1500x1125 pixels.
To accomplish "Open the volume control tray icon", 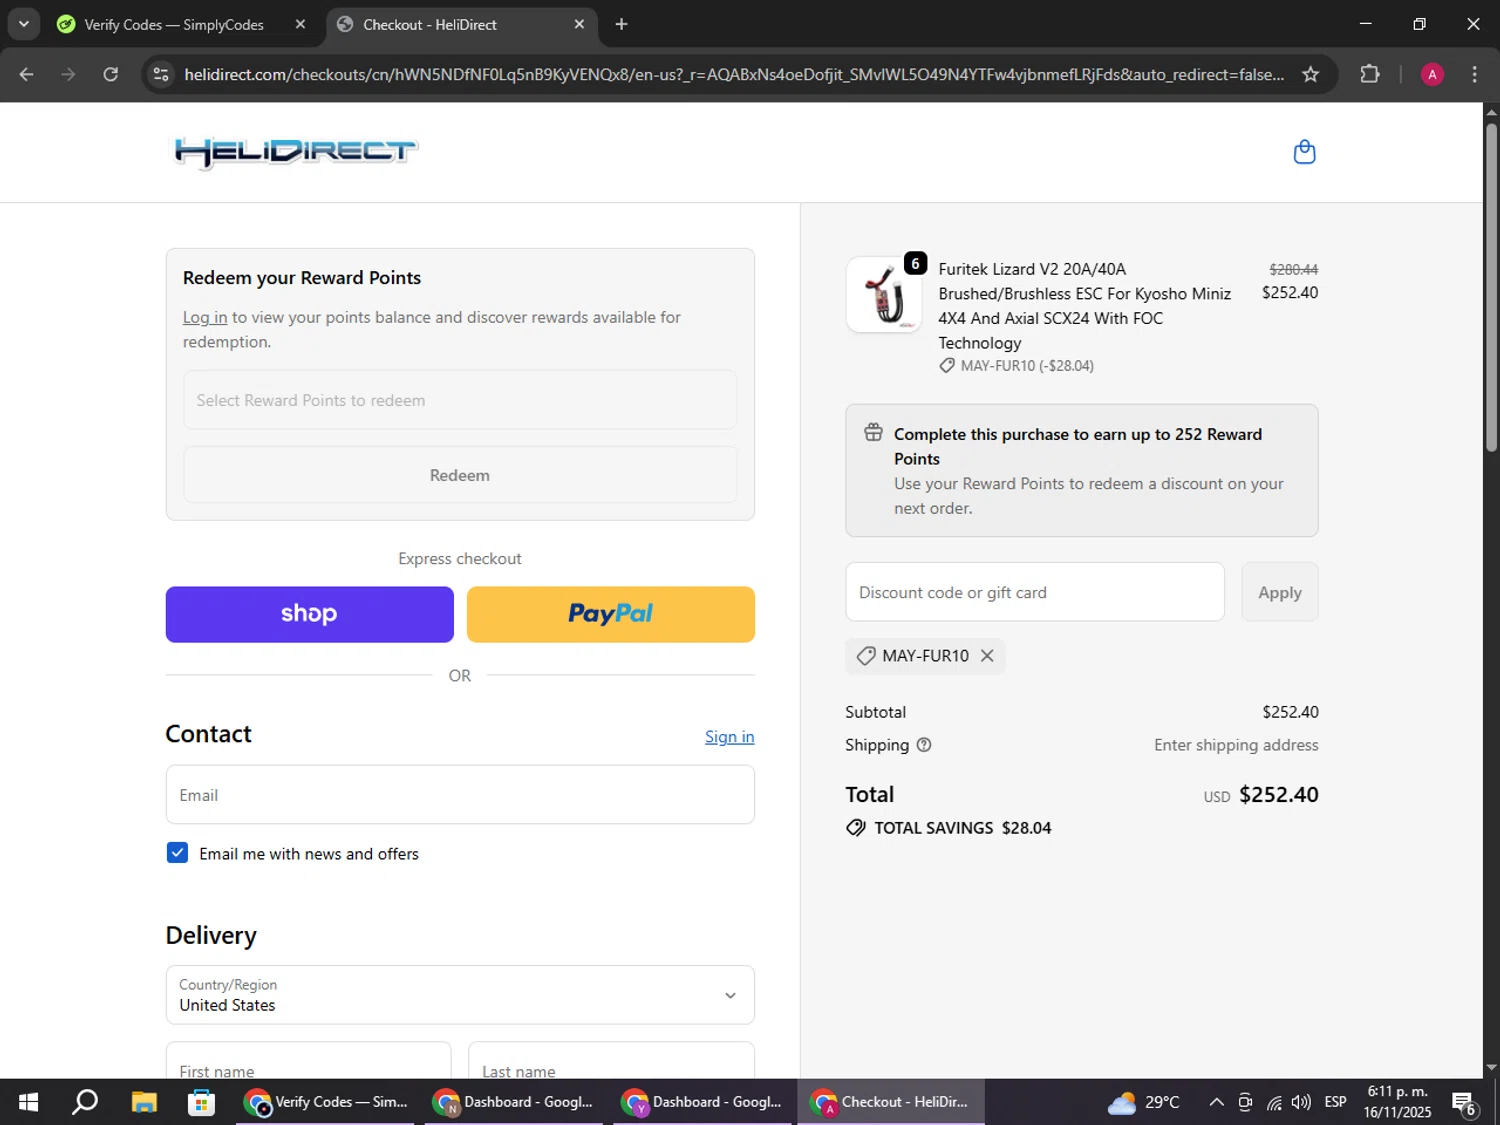I will pos(1301,1102).
